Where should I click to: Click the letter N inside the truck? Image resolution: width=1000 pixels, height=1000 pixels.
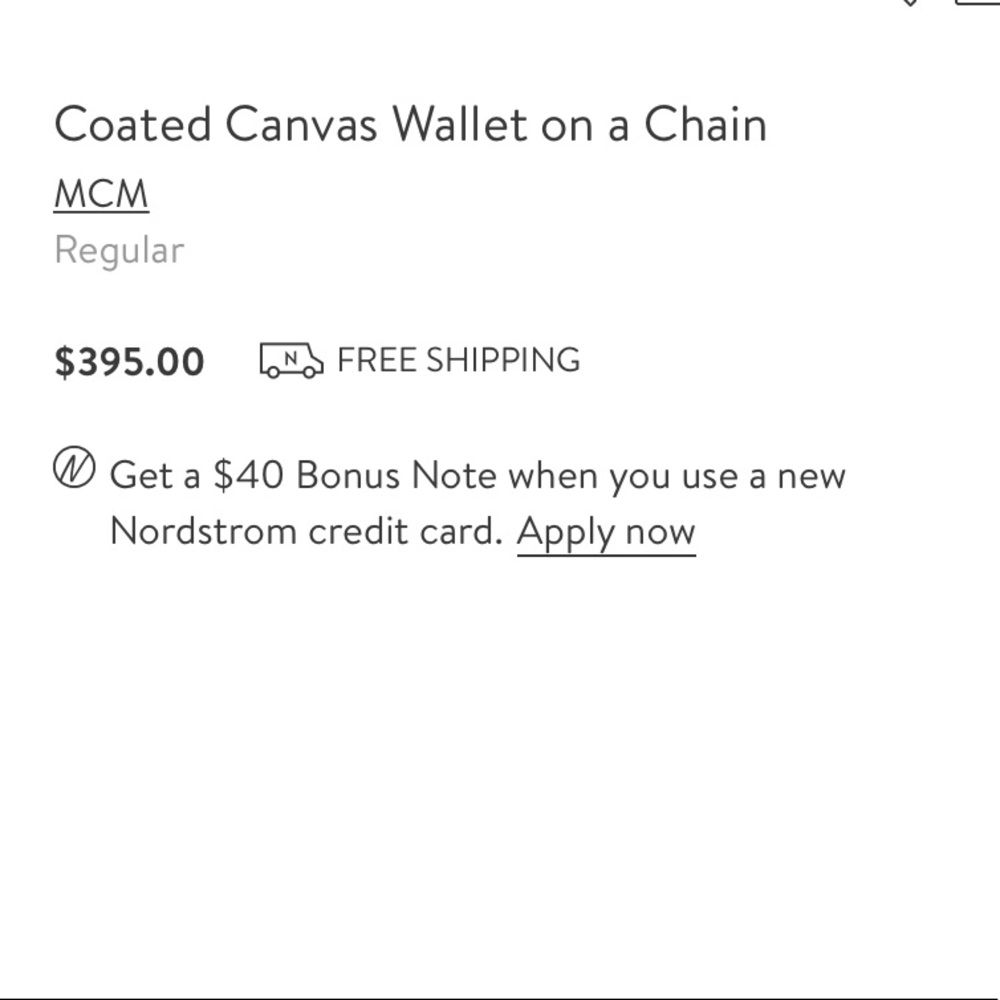pyautogui.click(x=291, y=356)
